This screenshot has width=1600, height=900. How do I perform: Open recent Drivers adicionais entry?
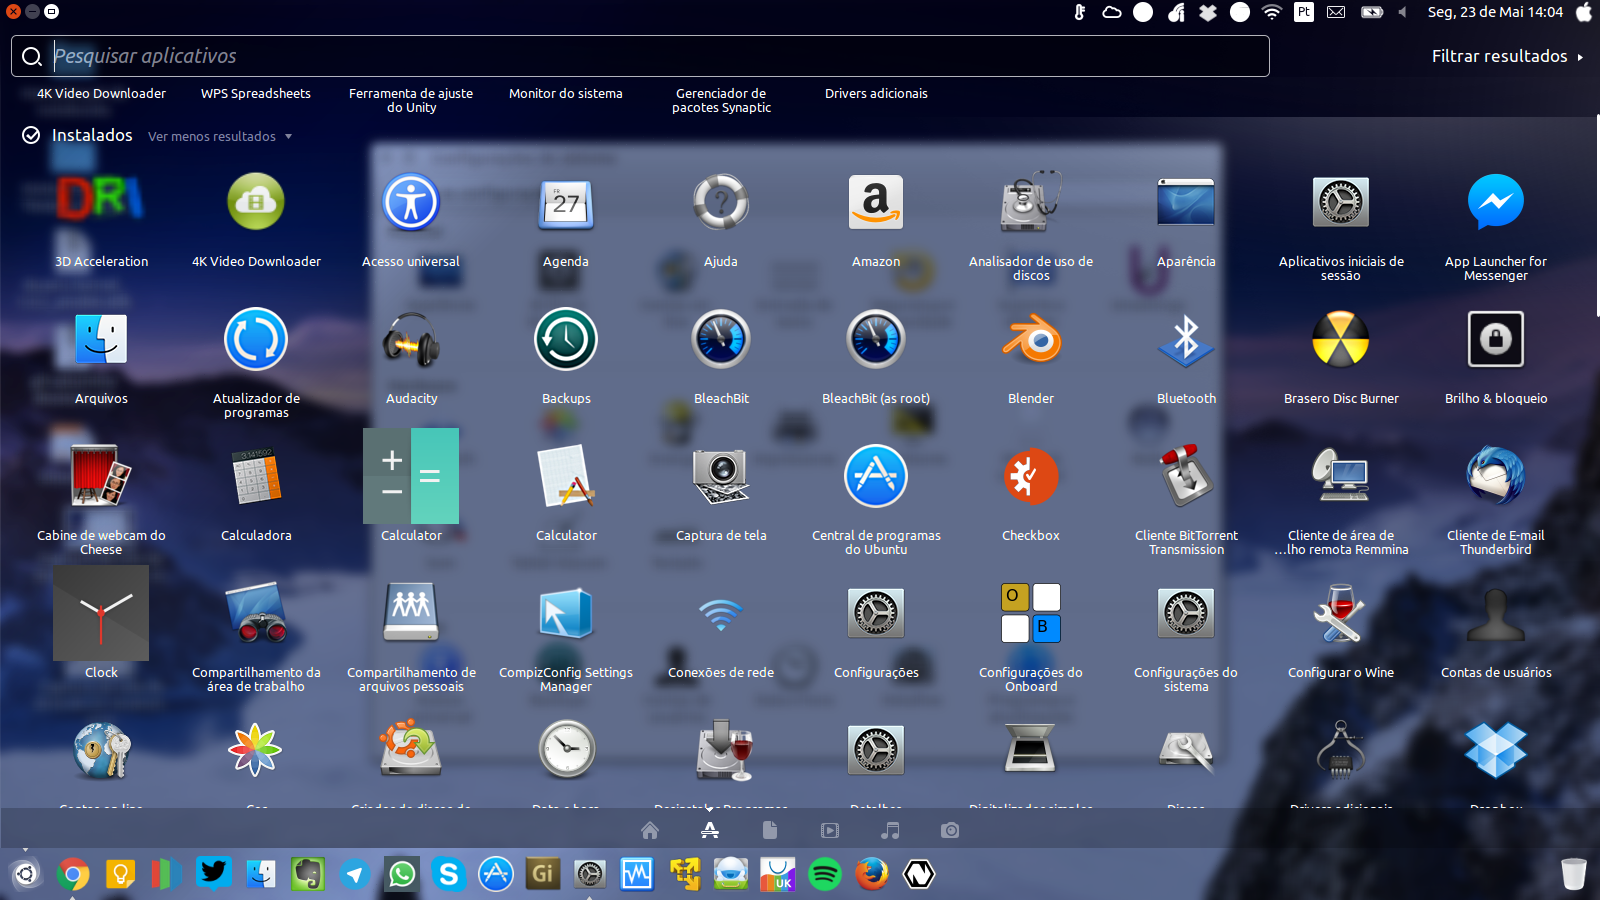click(876, 93)
